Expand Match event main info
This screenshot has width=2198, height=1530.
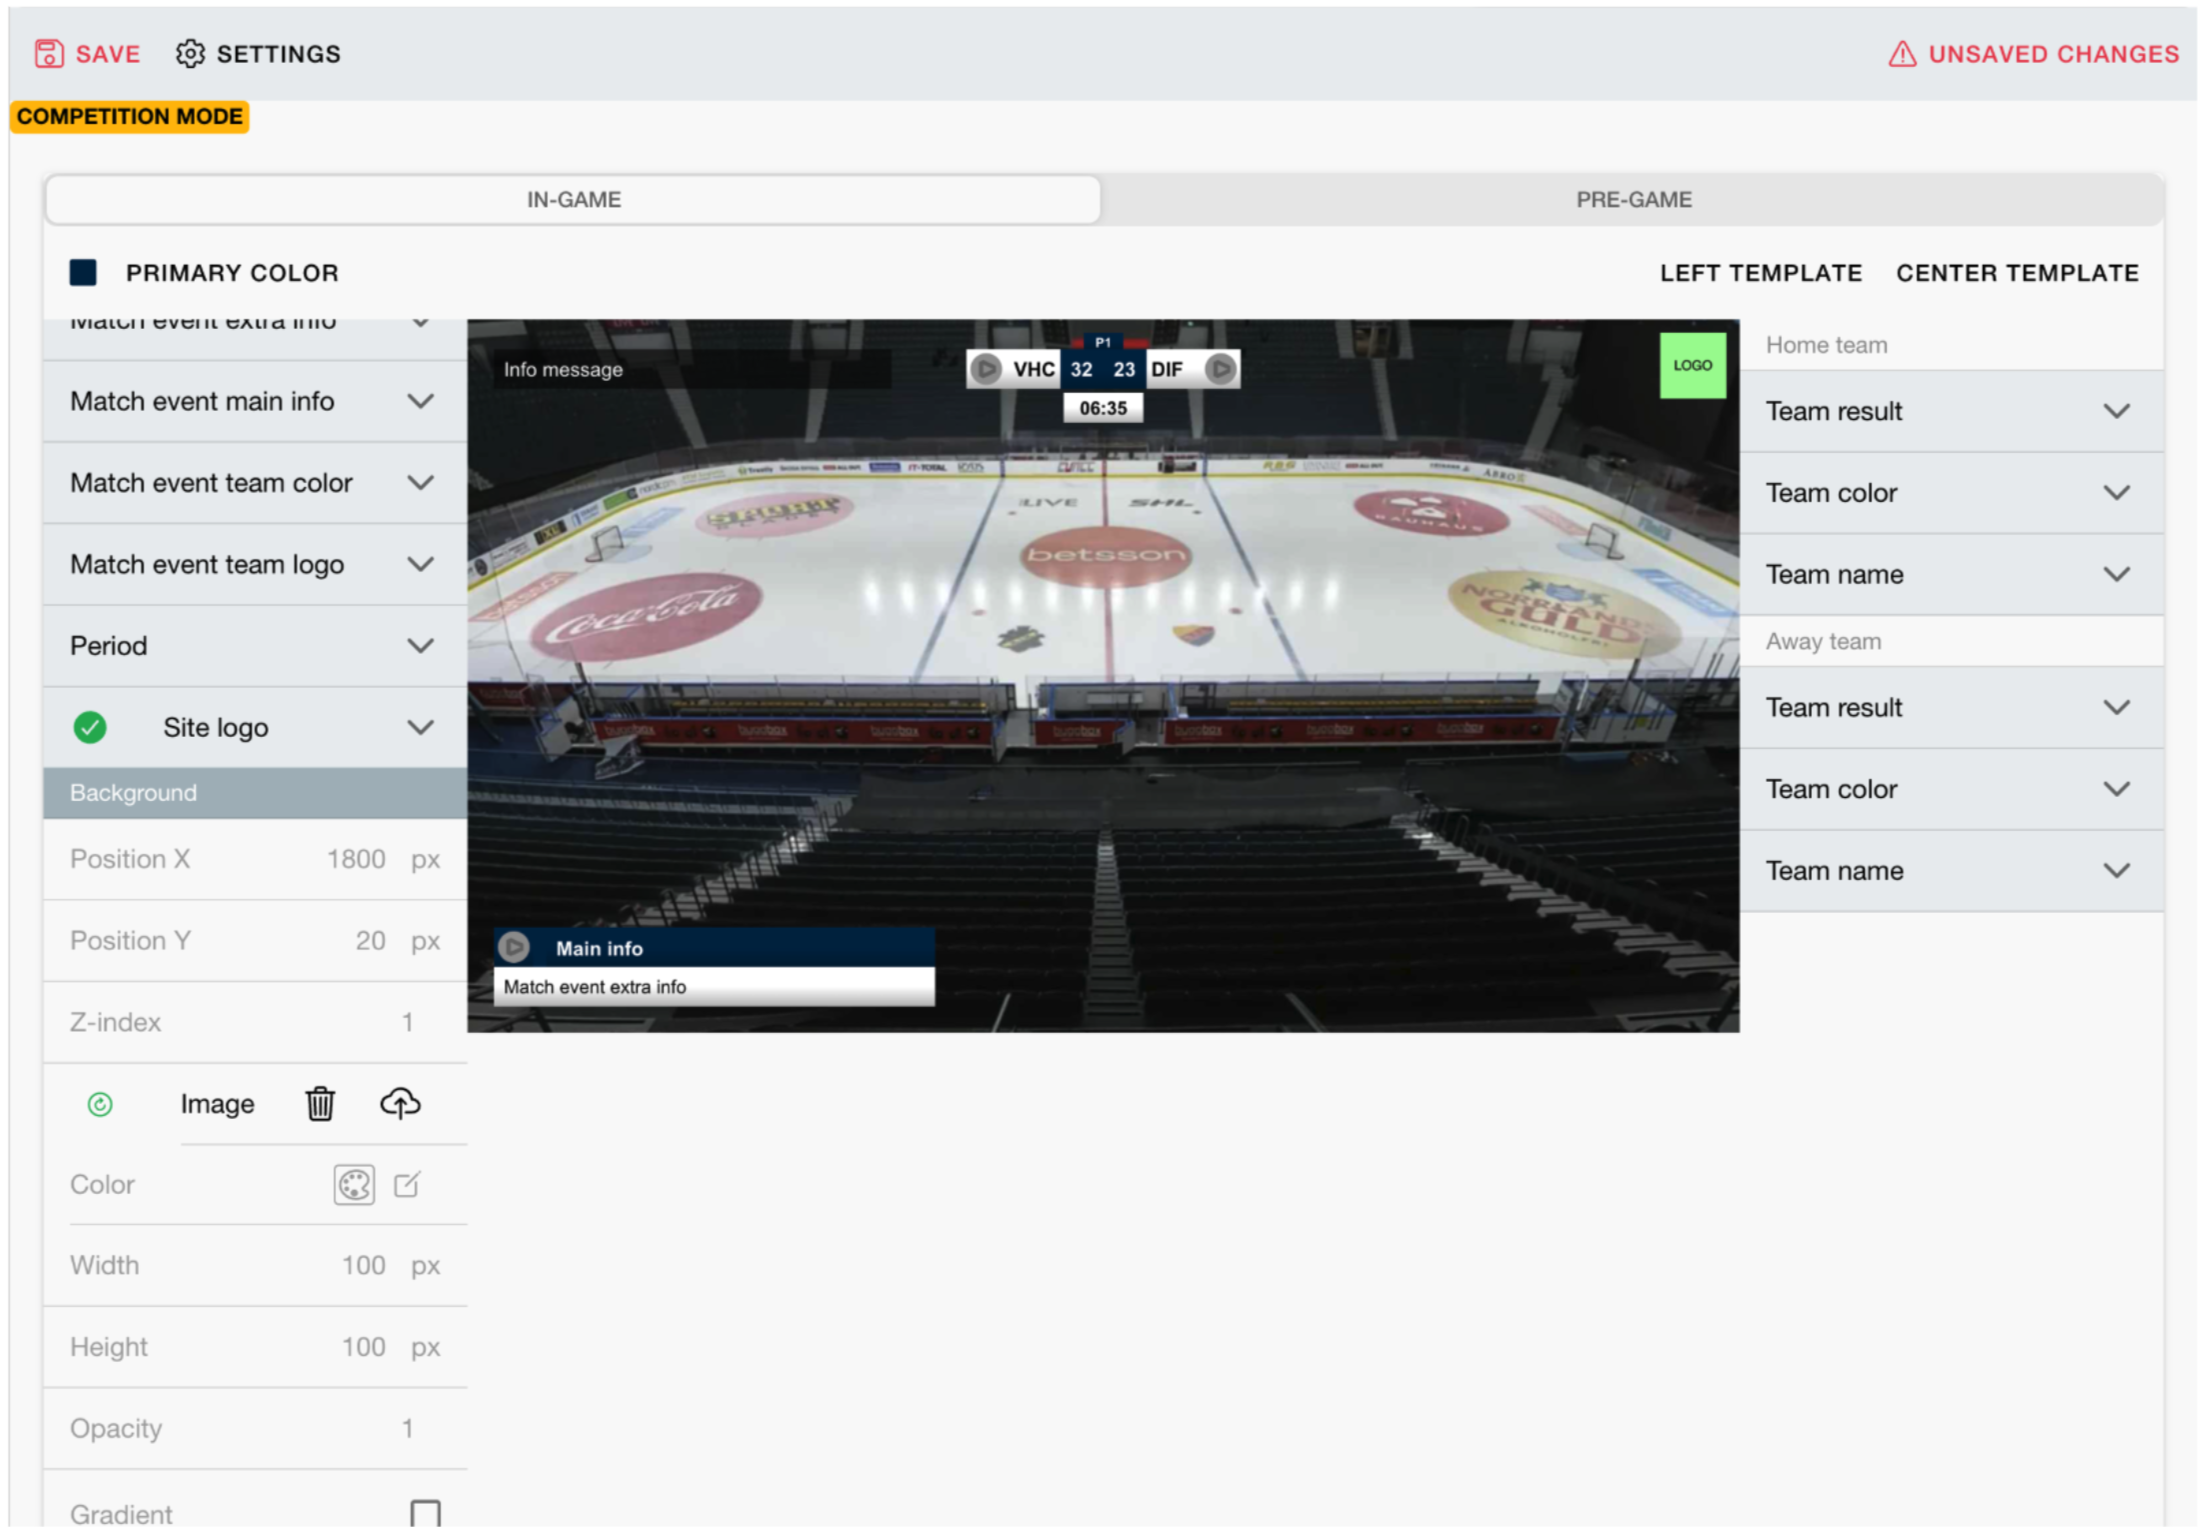coord(255,401)
